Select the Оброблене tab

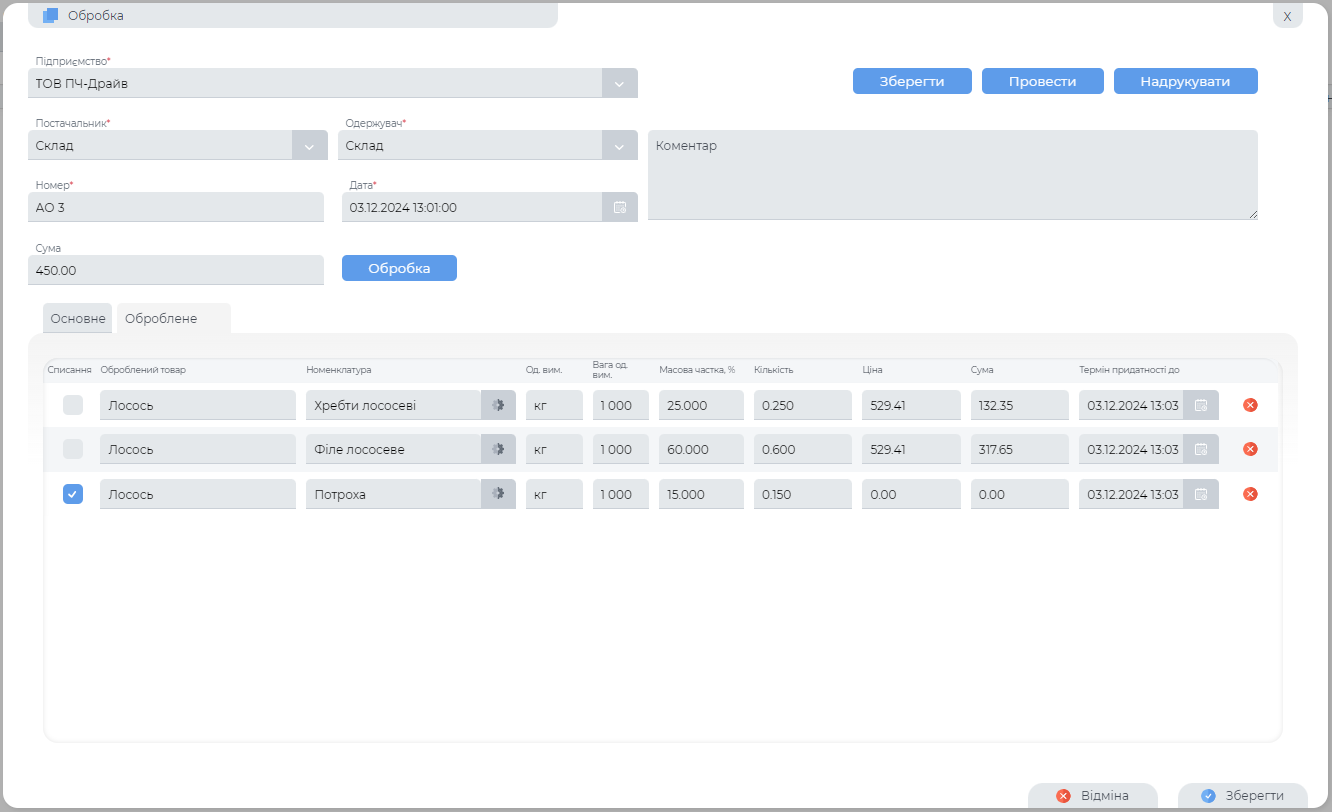click(x=161, y=318)
